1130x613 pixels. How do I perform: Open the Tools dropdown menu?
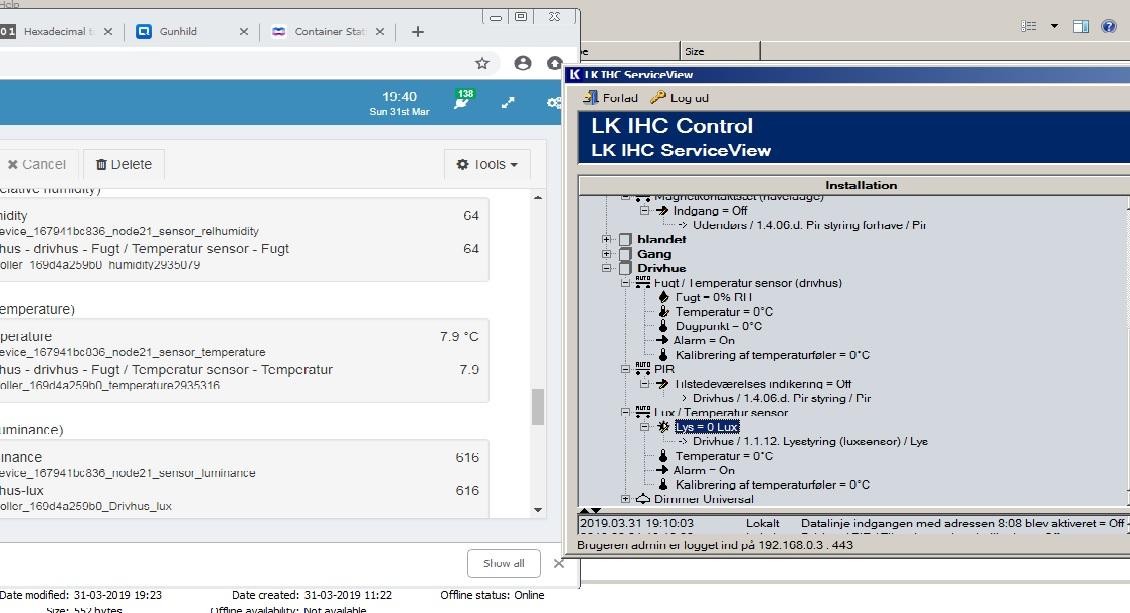[487, 164]
